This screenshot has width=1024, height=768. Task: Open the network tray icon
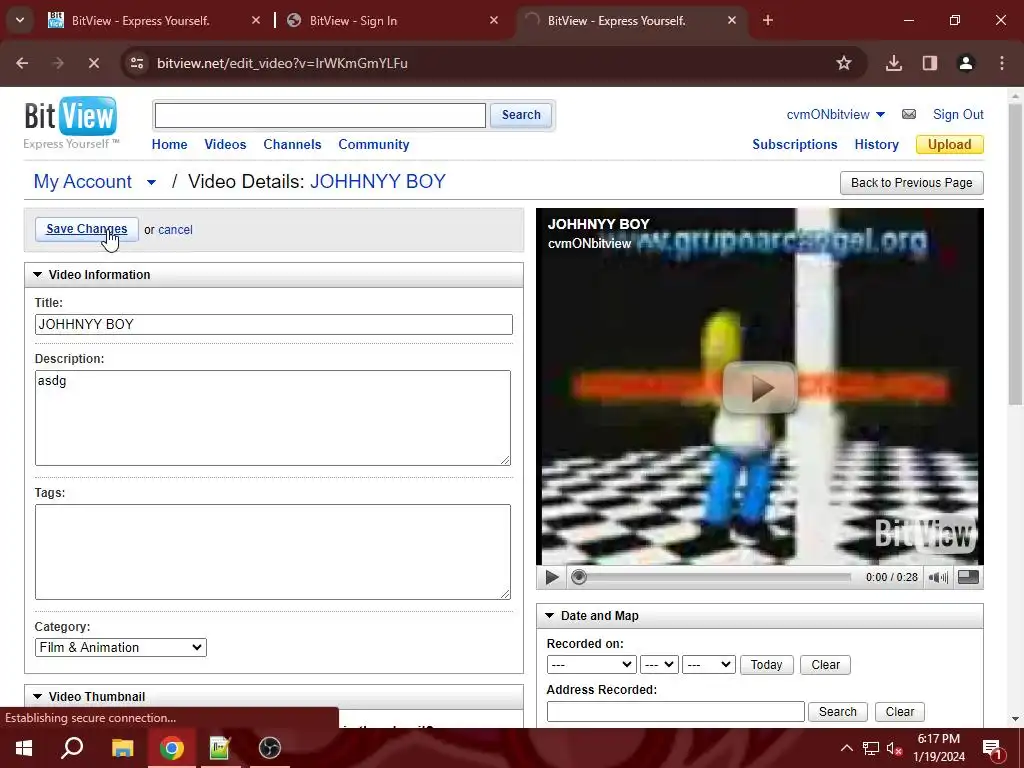pyautogui.click(x=871, y=748)
